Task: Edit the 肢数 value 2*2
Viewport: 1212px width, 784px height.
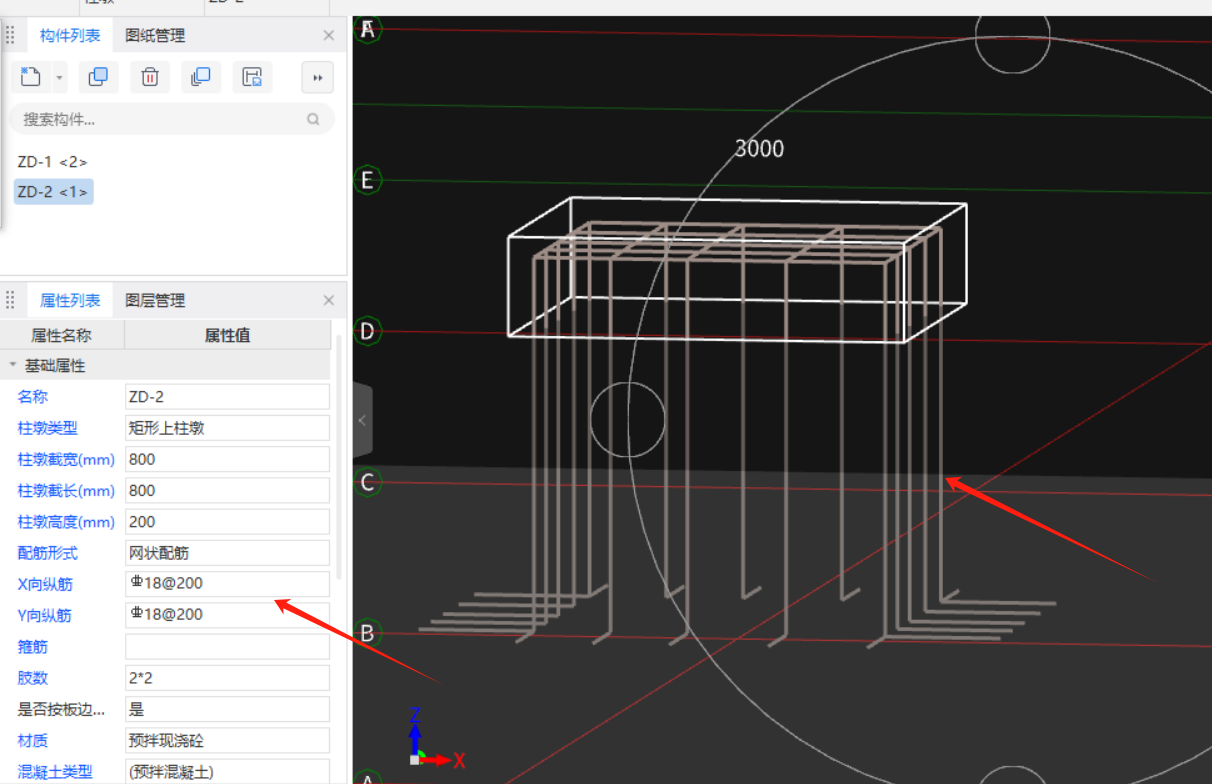Action: click(x=227, y=678)
